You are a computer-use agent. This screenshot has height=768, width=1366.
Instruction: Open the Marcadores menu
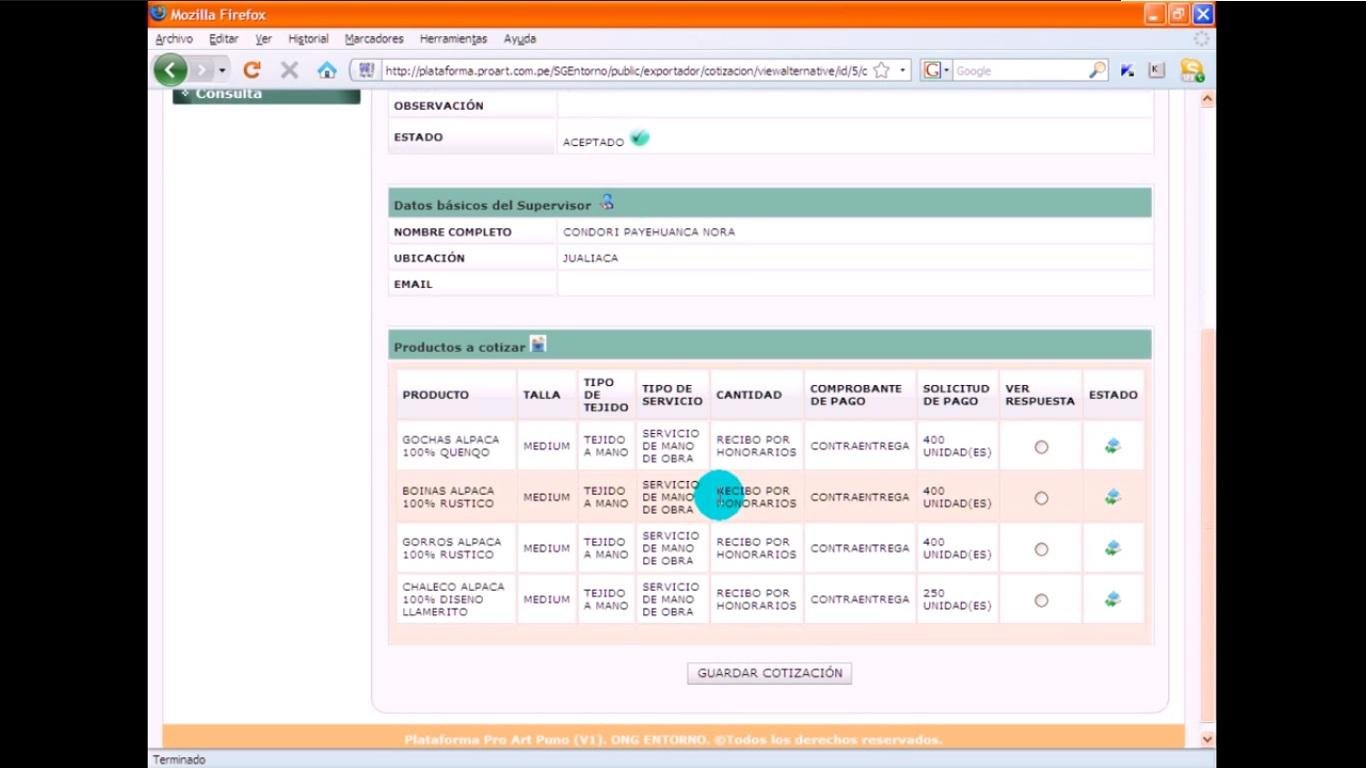[x=373, y=38]
